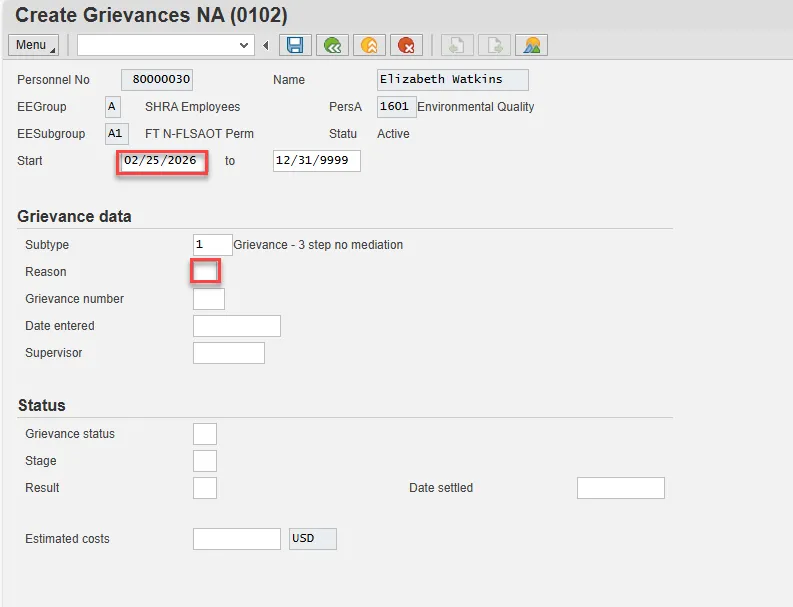Click the Save icon in toolbar
793x607 pixels.
click(x=294, y=45)
